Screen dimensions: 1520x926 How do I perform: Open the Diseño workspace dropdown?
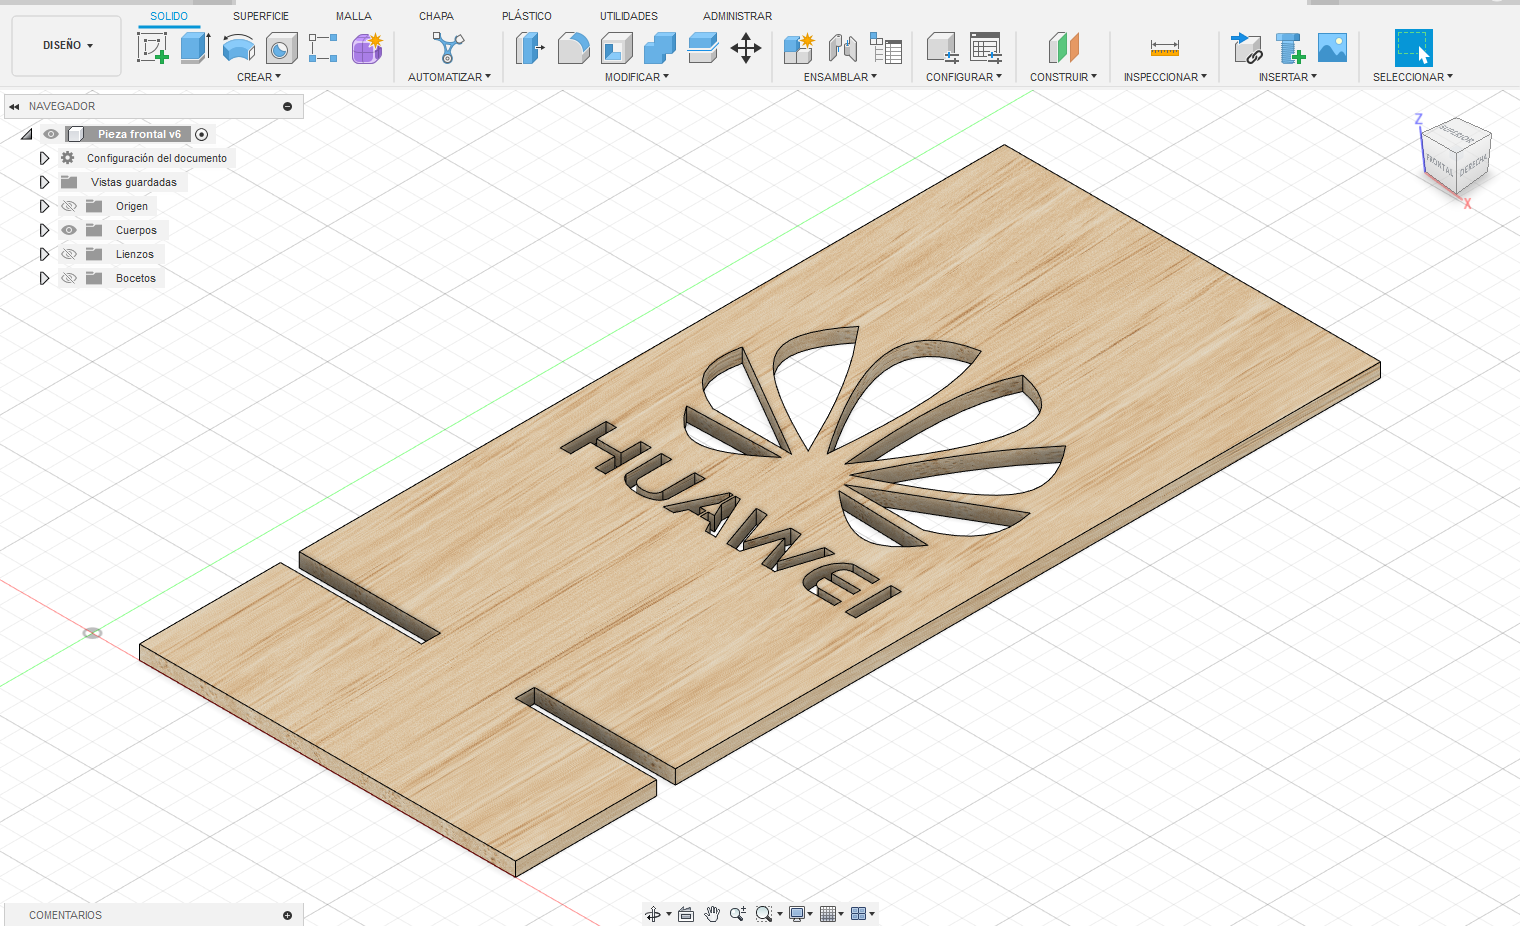click(67, 46)
